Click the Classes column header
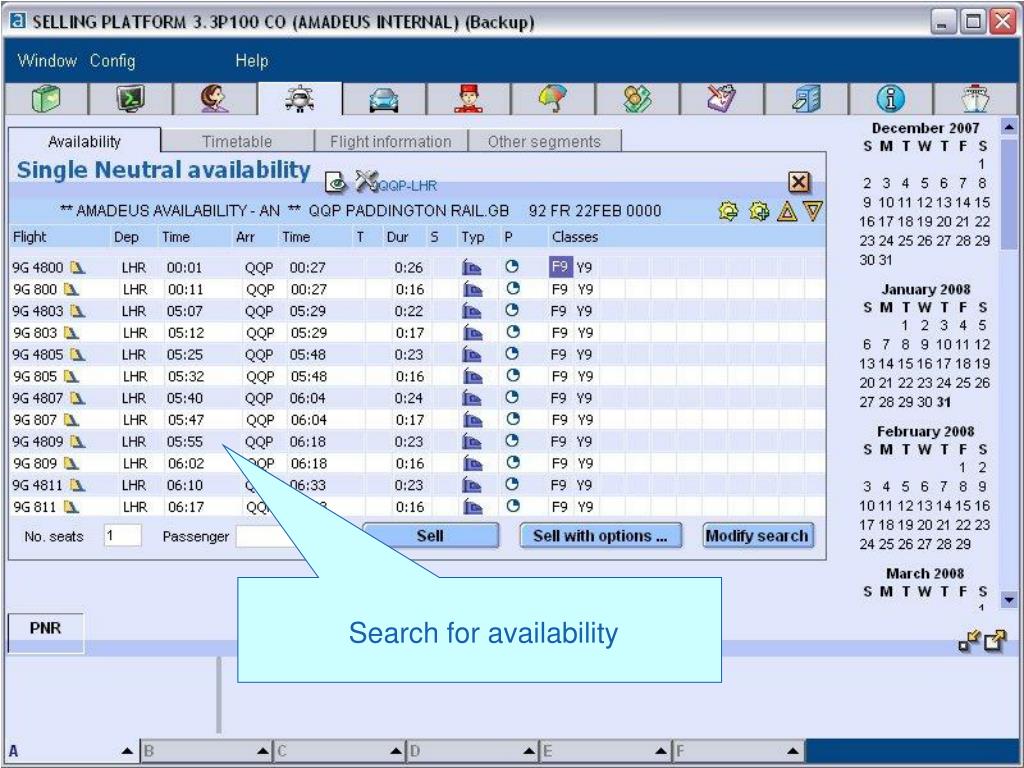Screen dimensions: 1024x768 [x=575, y=237]
